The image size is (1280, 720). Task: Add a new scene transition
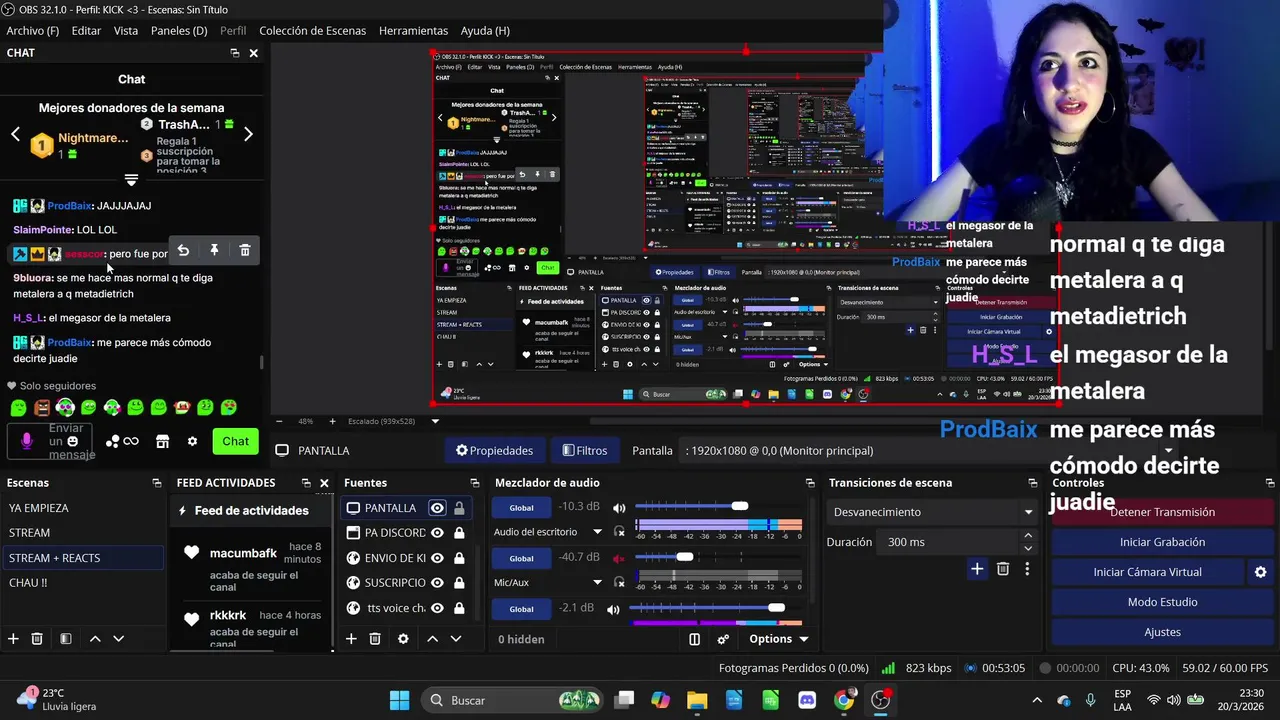977,569
